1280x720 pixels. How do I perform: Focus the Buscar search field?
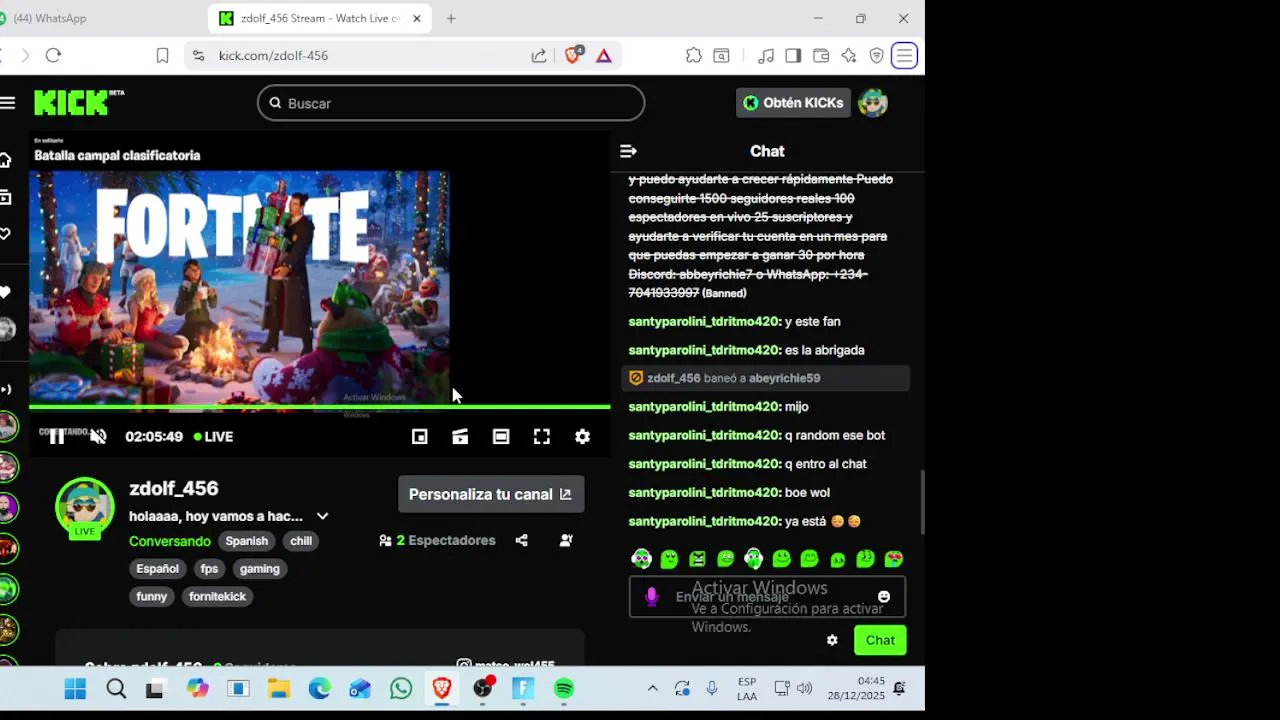pos(451,103)
